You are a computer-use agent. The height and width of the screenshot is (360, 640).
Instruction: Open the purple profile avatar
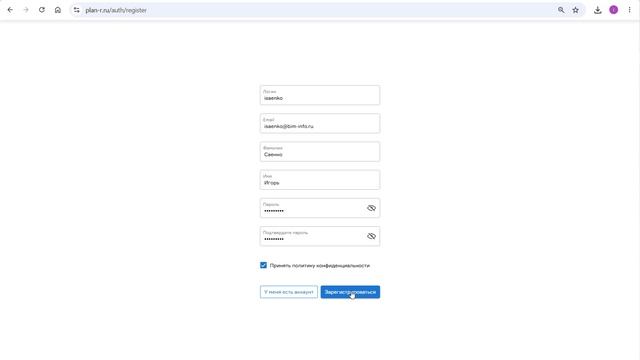tap(613, 10)
